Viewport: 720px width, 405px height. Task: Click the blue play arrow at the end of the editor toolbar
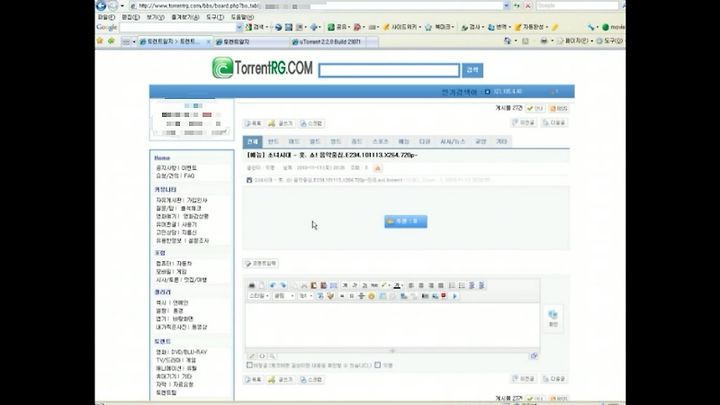pyautogui.click(x=455, y=296)
